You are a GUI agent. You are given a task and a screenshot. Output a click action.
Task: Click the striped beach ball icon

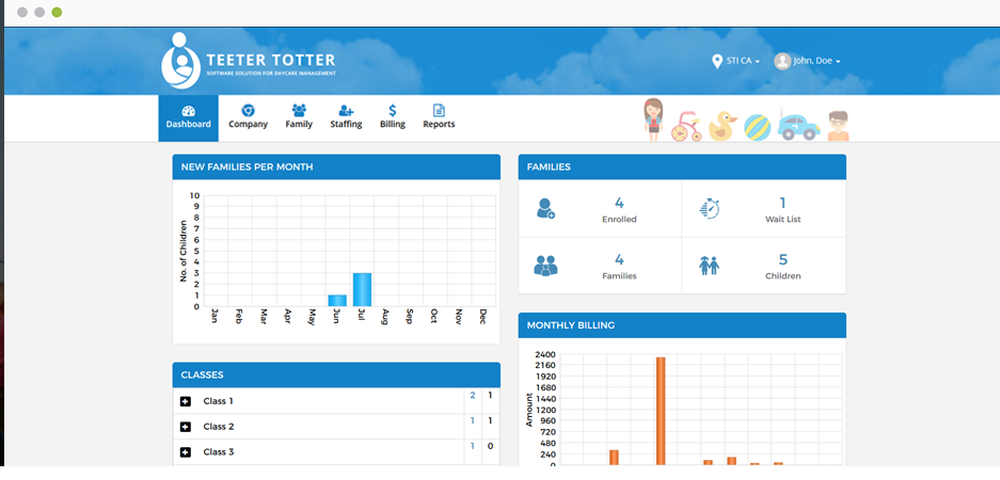(757, 127)
